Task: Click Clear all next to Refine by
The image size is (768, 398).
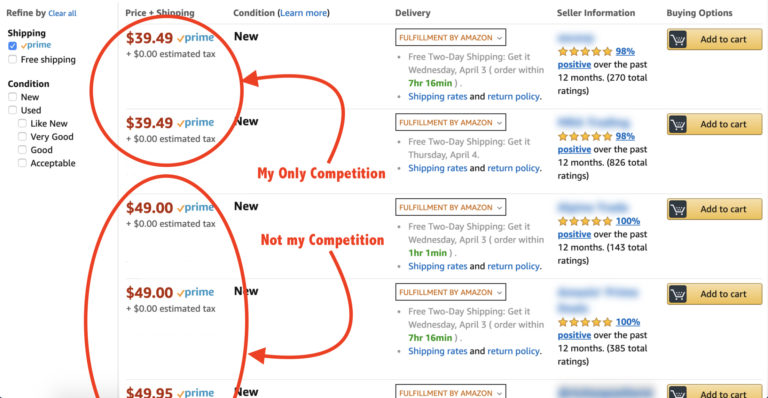Action: (62, 14)
